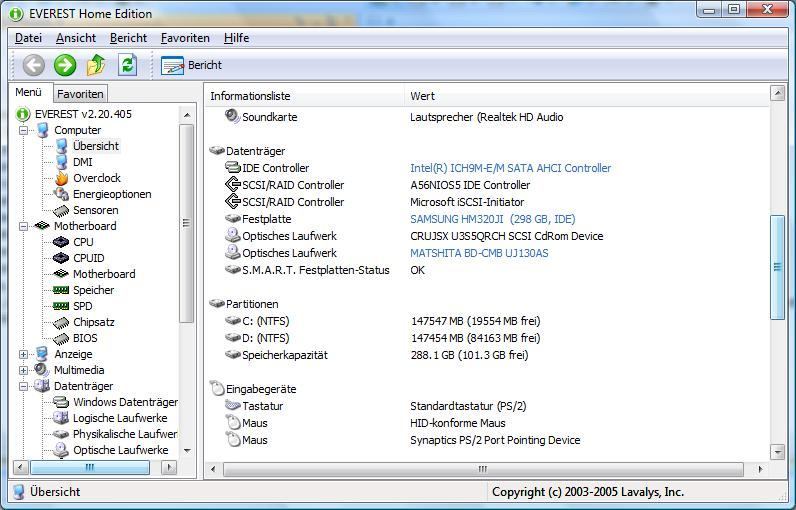Click the tree panel scroll-down arrow
Image resolution: width=796 pixels, height=510 pixels.
[x=187, y=451]
